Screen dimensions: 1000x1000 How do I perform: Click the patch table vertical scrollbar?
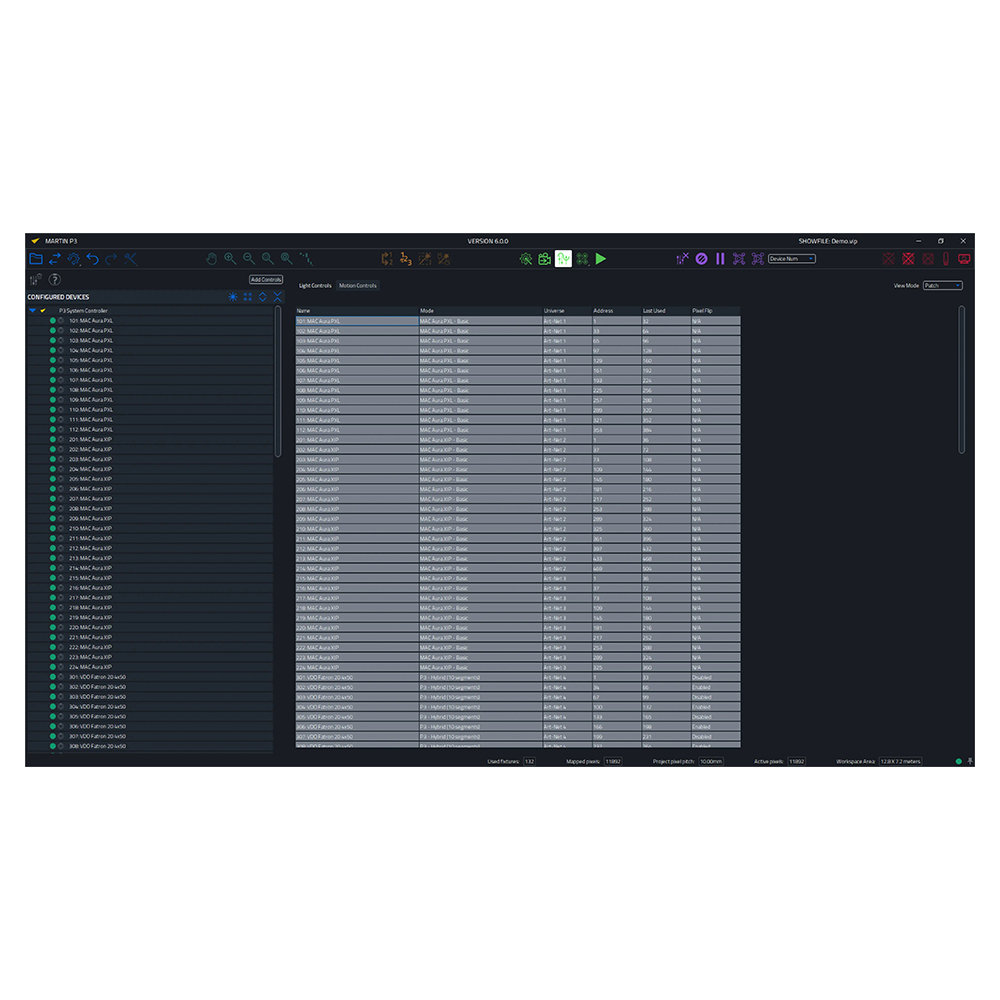tap(961, 380)
